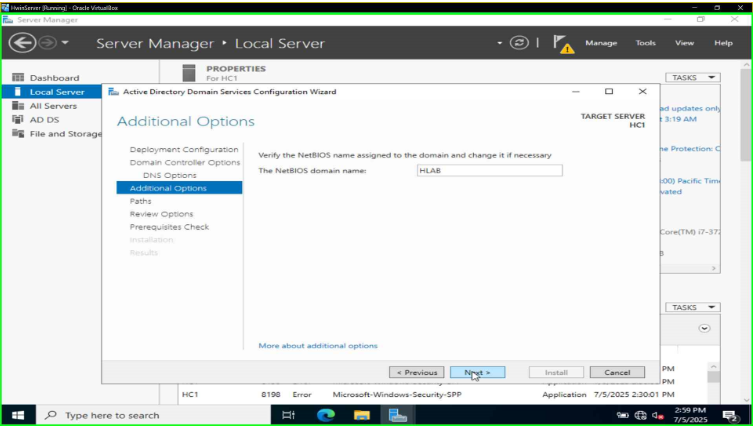Go to the Domain Controller Options step
753x427 pixels.
click(184, 162)
